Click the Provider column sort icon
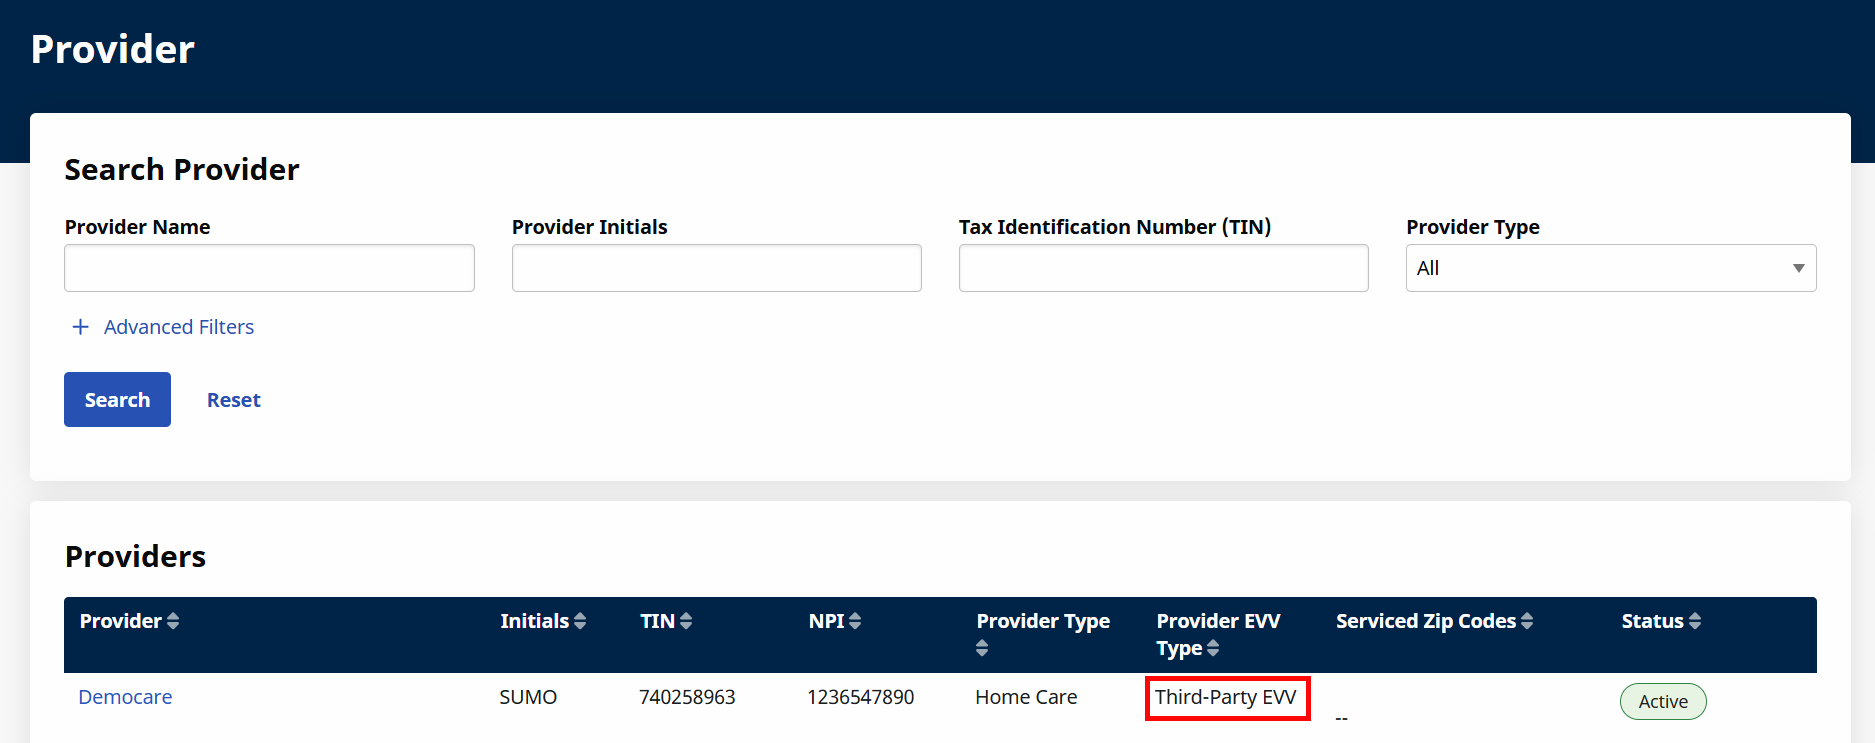 [x=173, y=621]
